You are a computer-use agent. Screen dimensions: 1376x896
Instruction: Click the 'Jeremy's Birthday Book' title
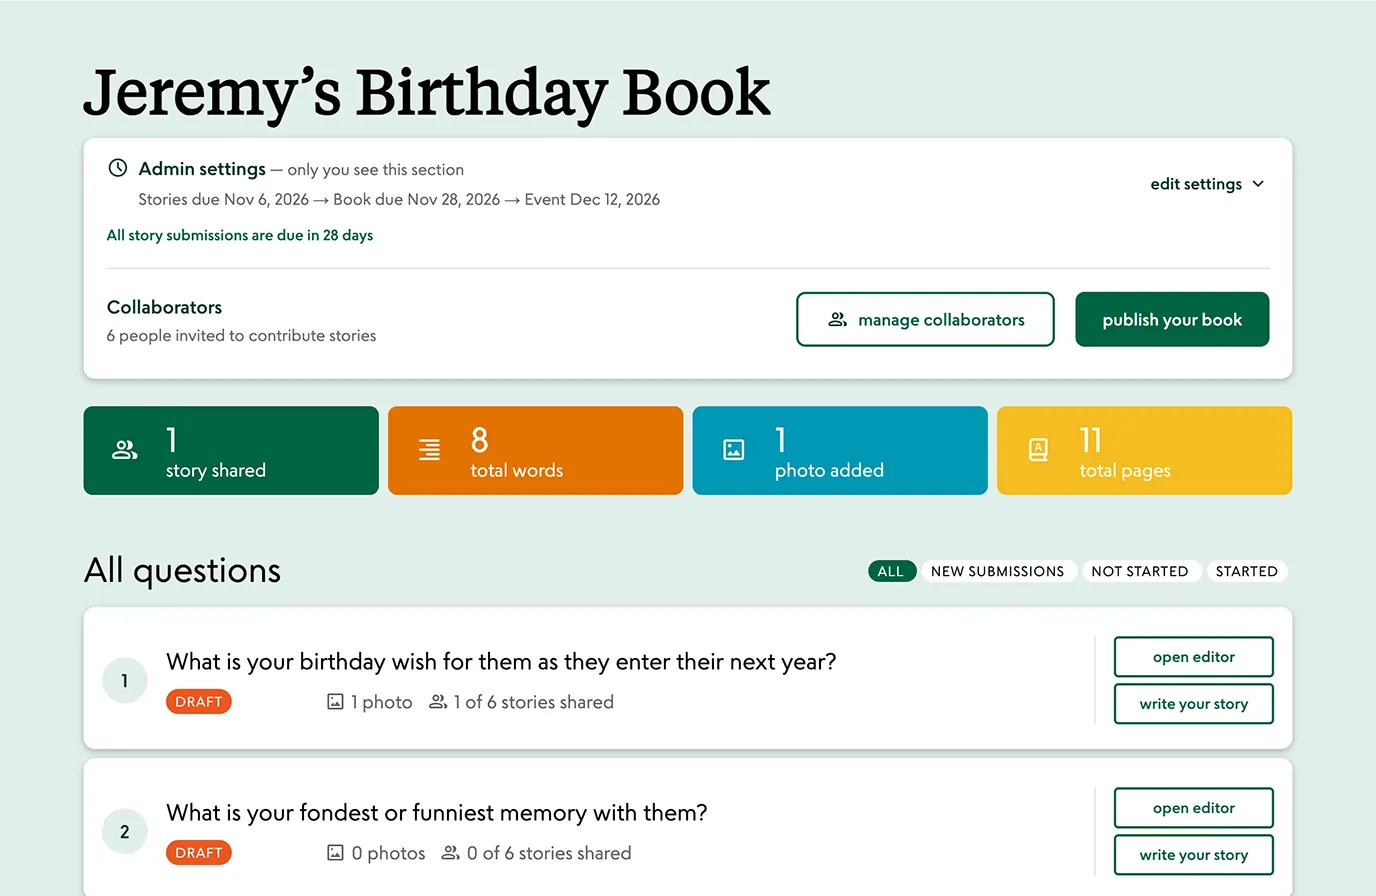[x=427, y=93]
